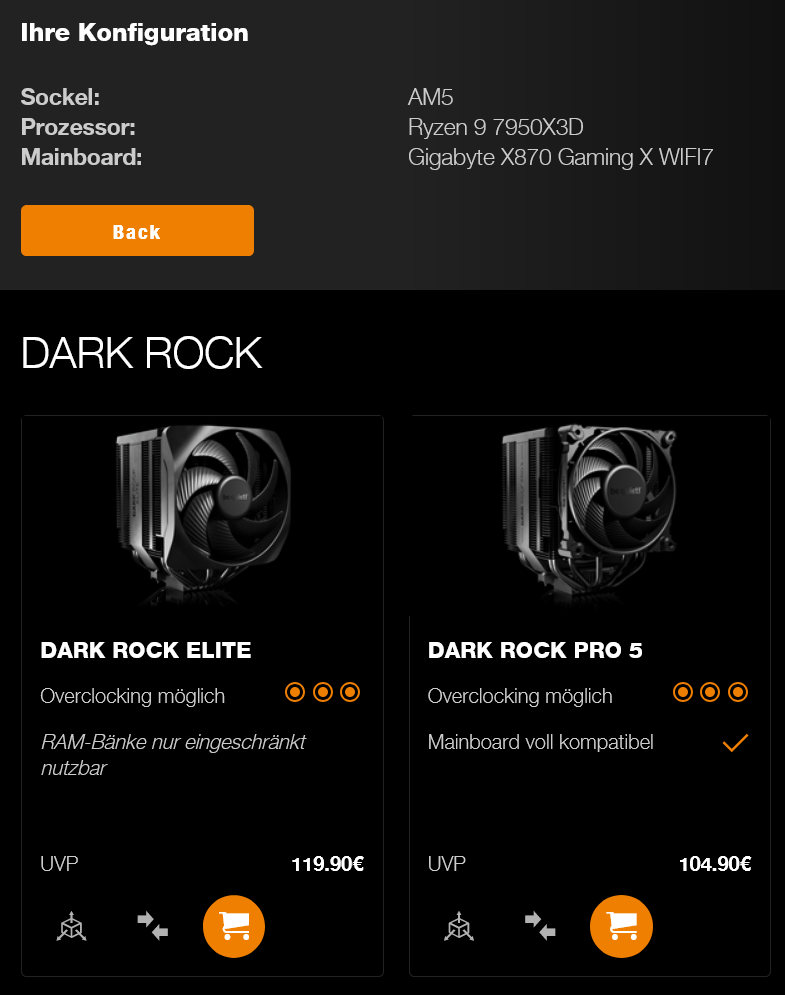
Task: Click middle overclocking rating dot for Dark Rock Elite
Action: (322, 692)
